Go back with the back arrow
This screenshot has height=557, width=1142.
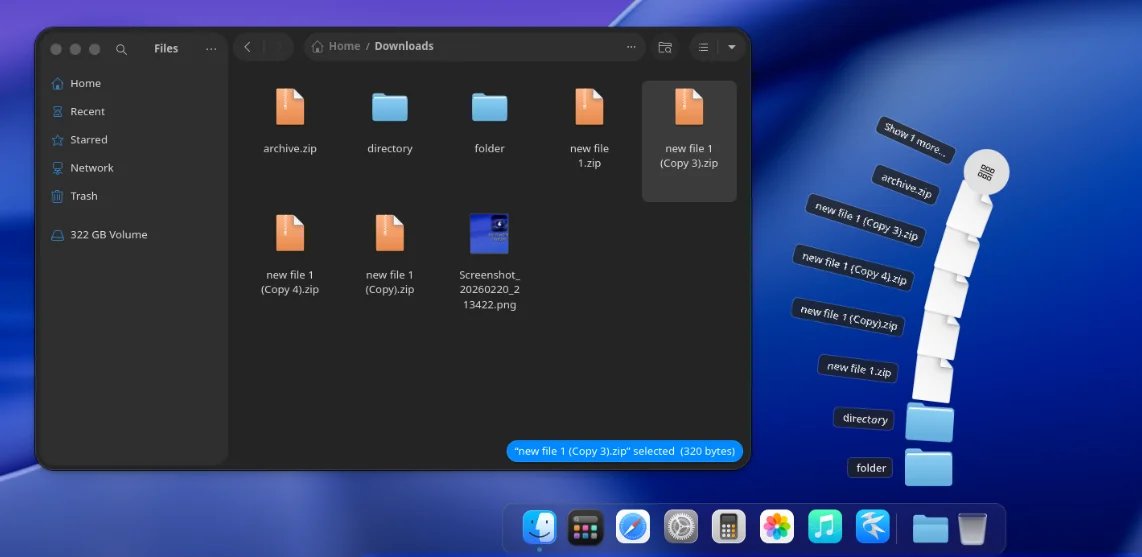click(248, 47)
